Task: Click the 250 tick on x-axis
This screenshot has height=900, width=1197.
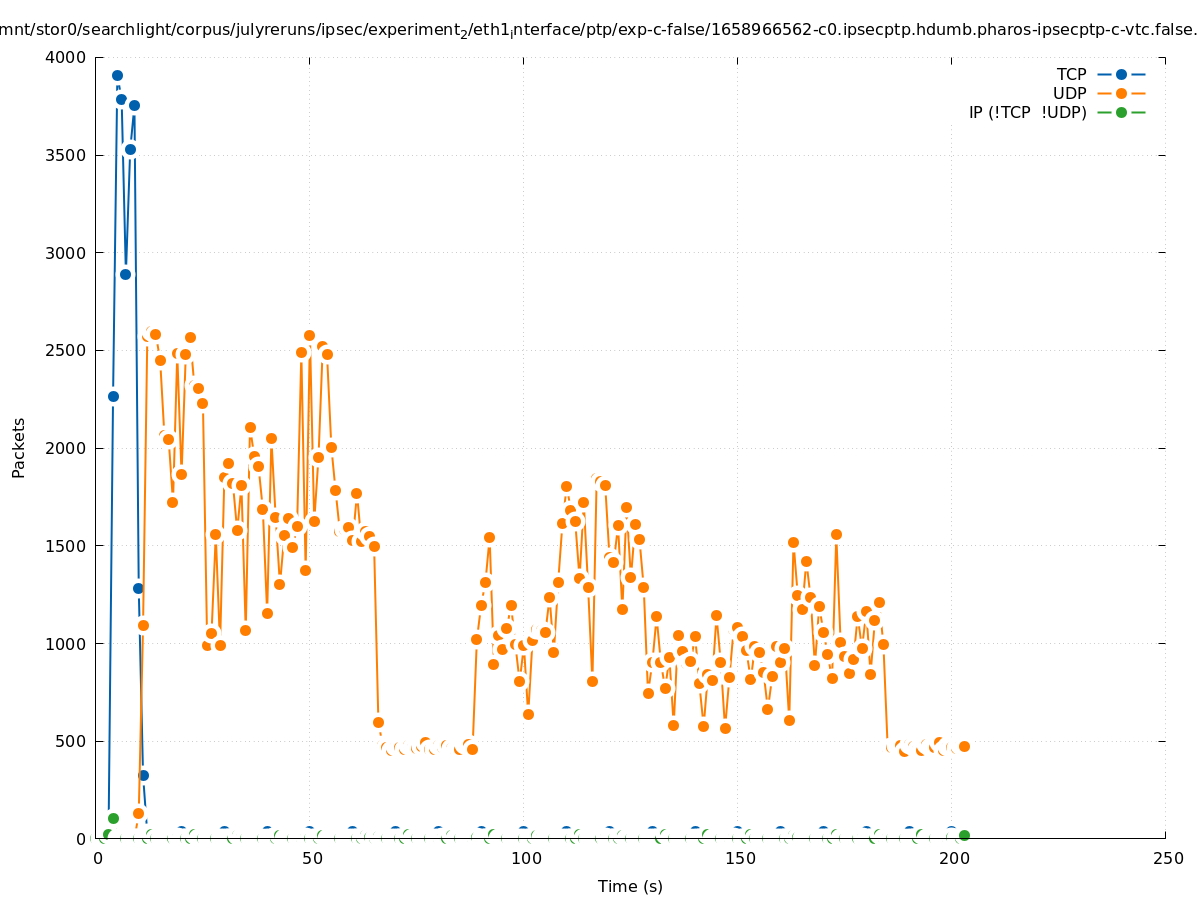Action: [x=1167, y=858]
